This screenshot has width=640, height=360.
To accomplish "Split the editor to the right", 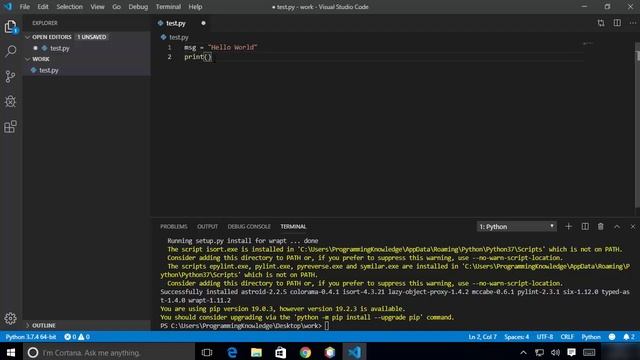I will click(x=617, y=23).
